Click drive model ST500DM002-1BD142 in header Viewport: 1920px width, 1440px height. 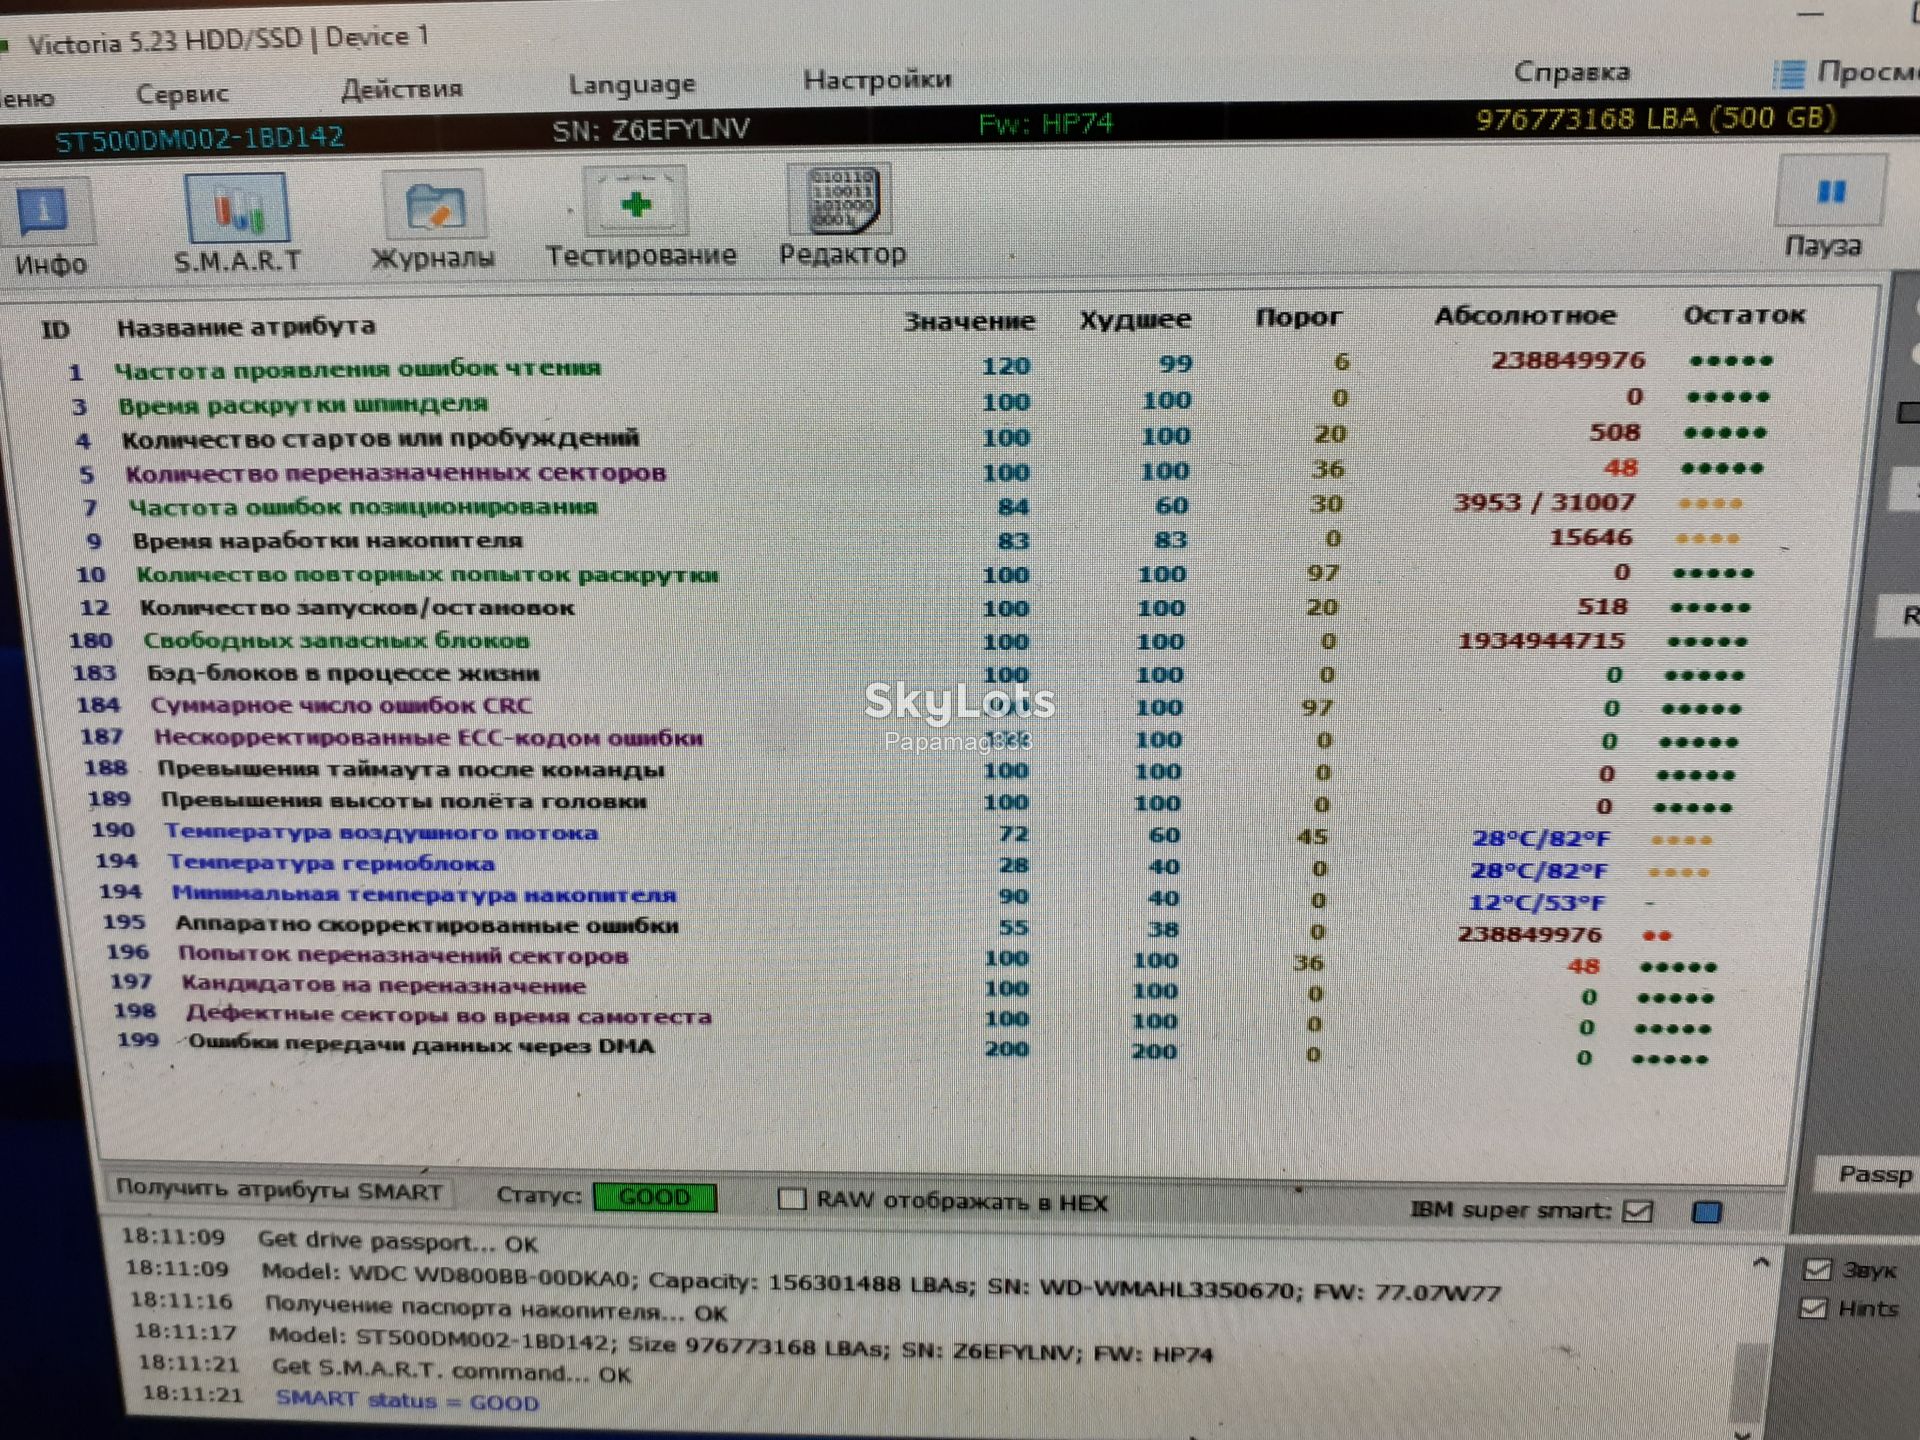coord(199,138)
